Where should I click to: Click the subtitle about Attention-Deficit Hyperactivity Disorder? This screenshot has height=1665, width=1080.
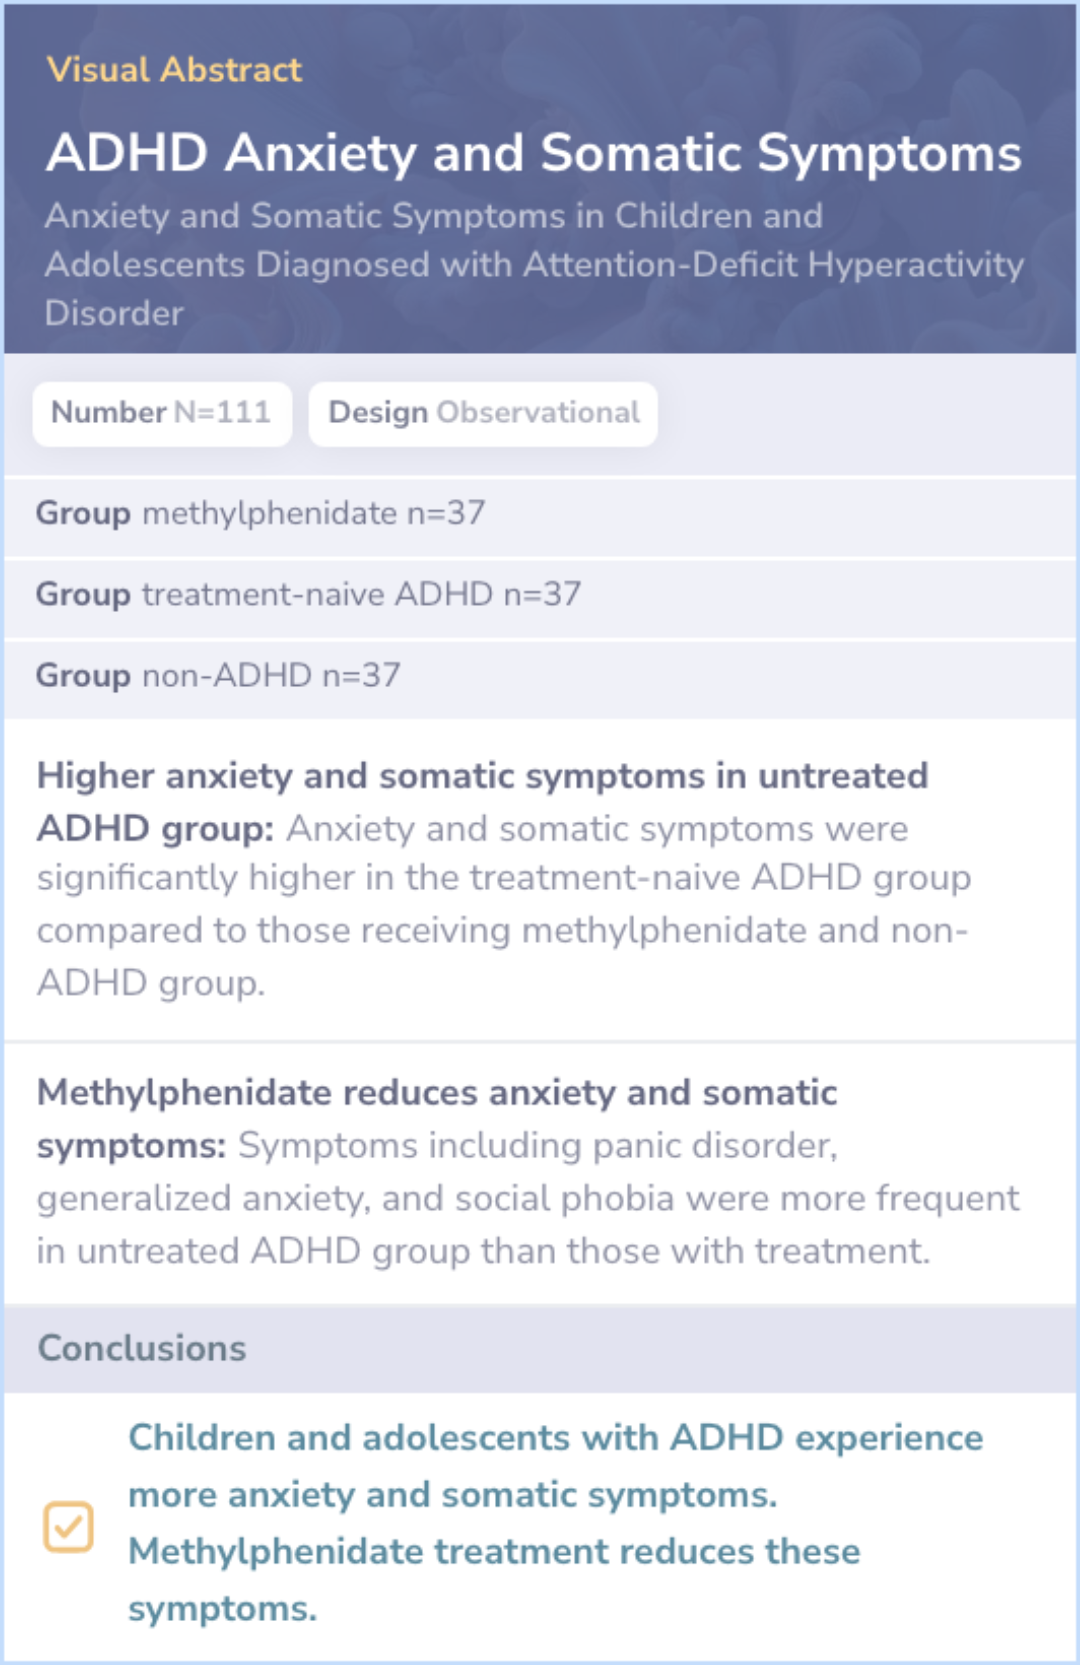[x=534, y=264]
